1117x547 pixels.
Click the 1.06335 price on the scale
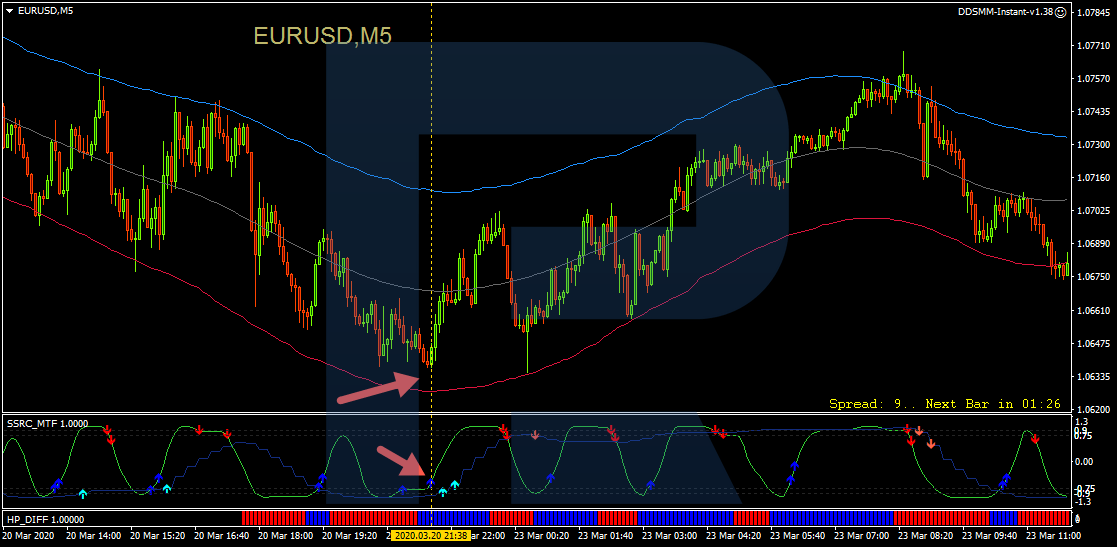click(1094, 377)
